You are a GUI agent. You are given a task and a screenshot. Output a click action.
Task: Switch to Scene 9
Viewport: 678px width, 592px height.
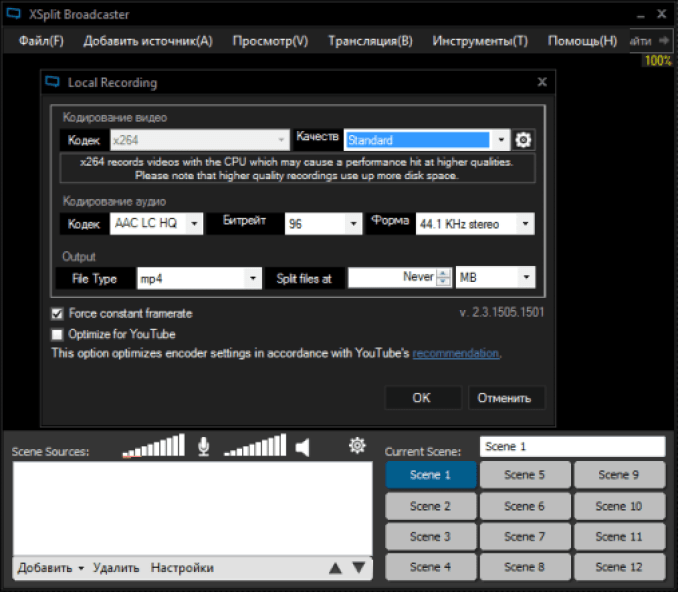(619, 474)
